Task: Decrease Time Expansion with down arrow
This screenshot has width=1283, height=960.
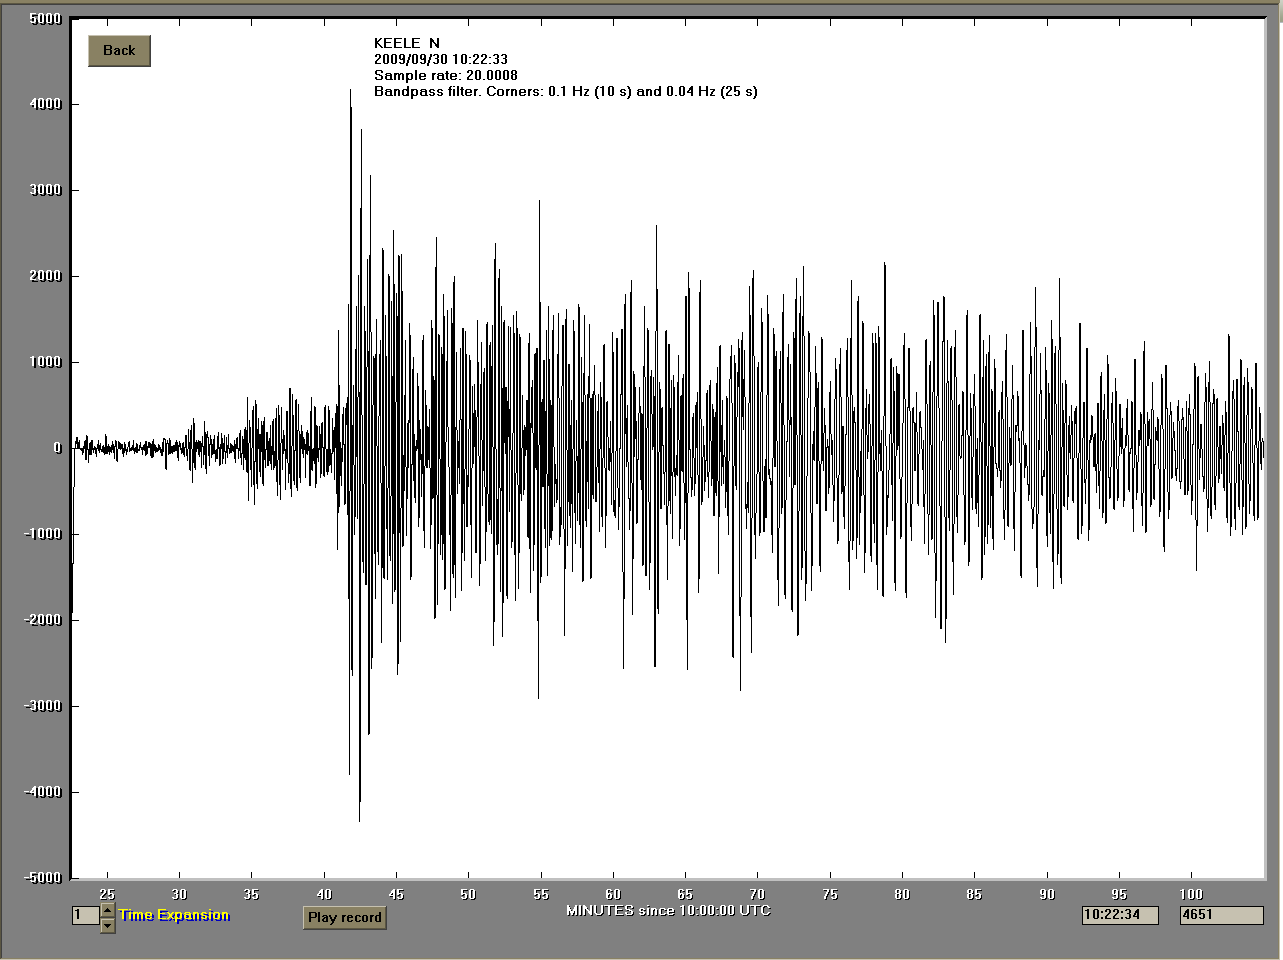Action: pos(108,926)
